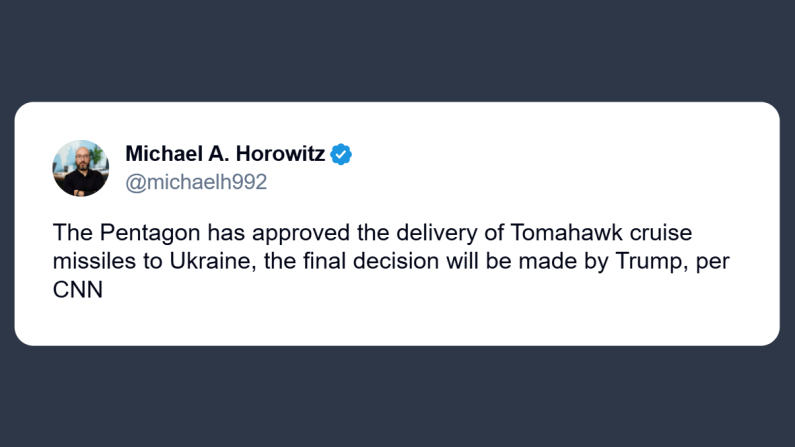Image resolution: width=795 pixels, height=447 pixels.
Task: Open the Michael A. Horowitz display name
Action: point(227,155)
